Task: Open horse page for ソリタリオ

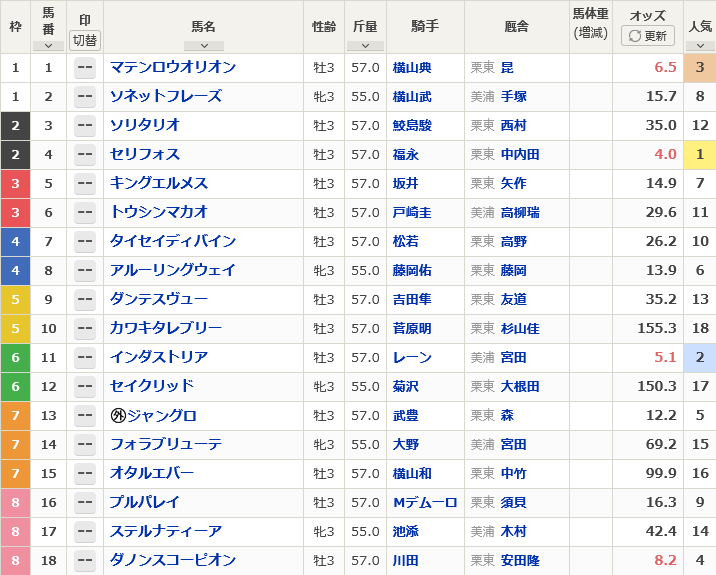Action: coord(145,125)
